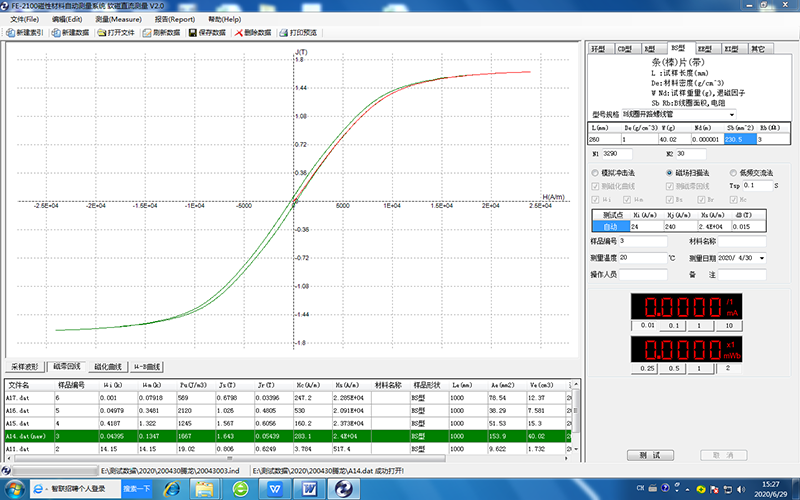Click the app icon in the status bar

6,470
